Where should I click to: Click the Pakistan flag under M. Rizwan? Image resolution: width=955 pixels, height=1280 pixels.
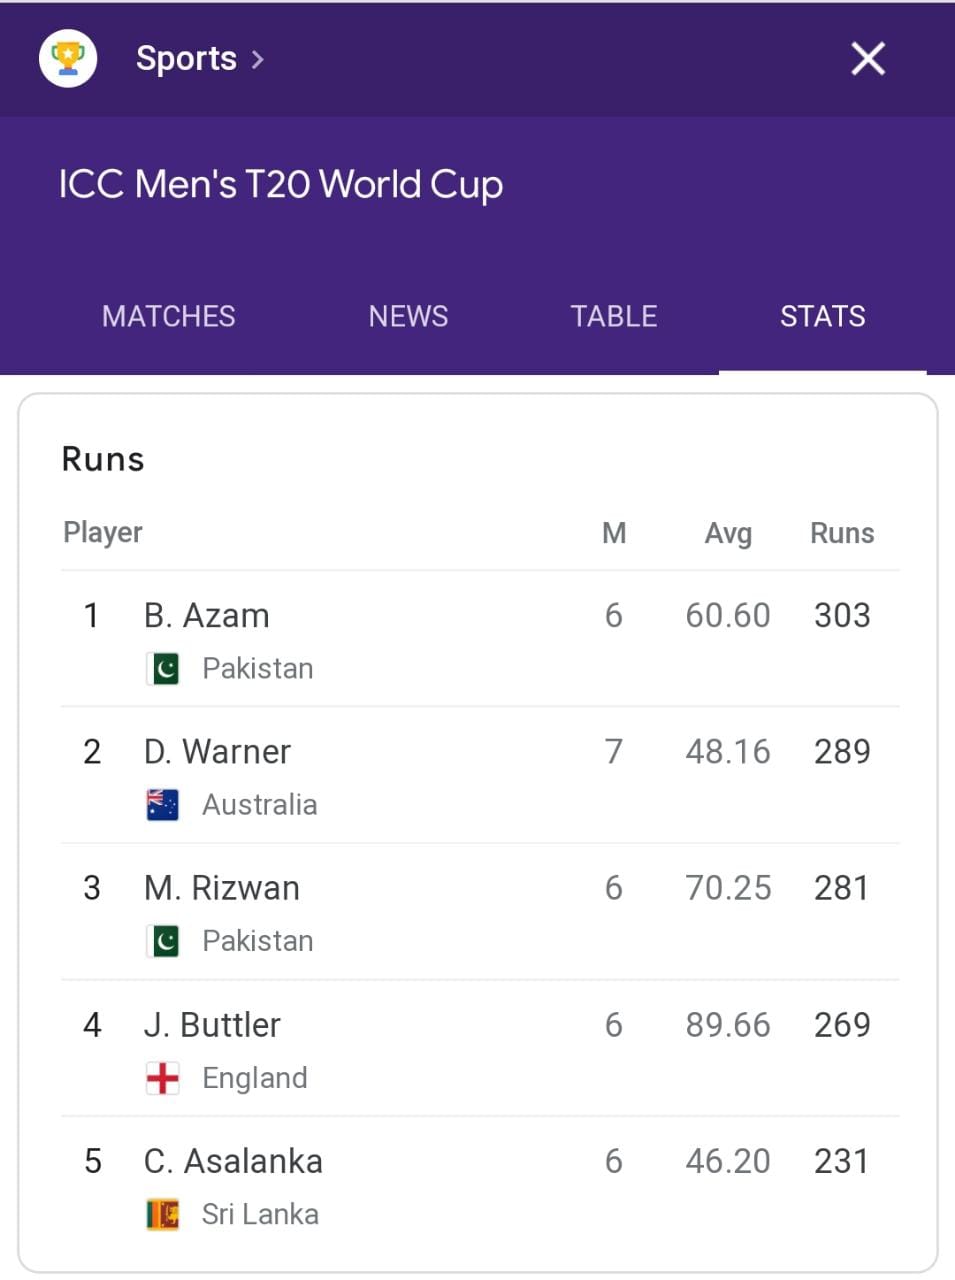click(x=163, y=941)
